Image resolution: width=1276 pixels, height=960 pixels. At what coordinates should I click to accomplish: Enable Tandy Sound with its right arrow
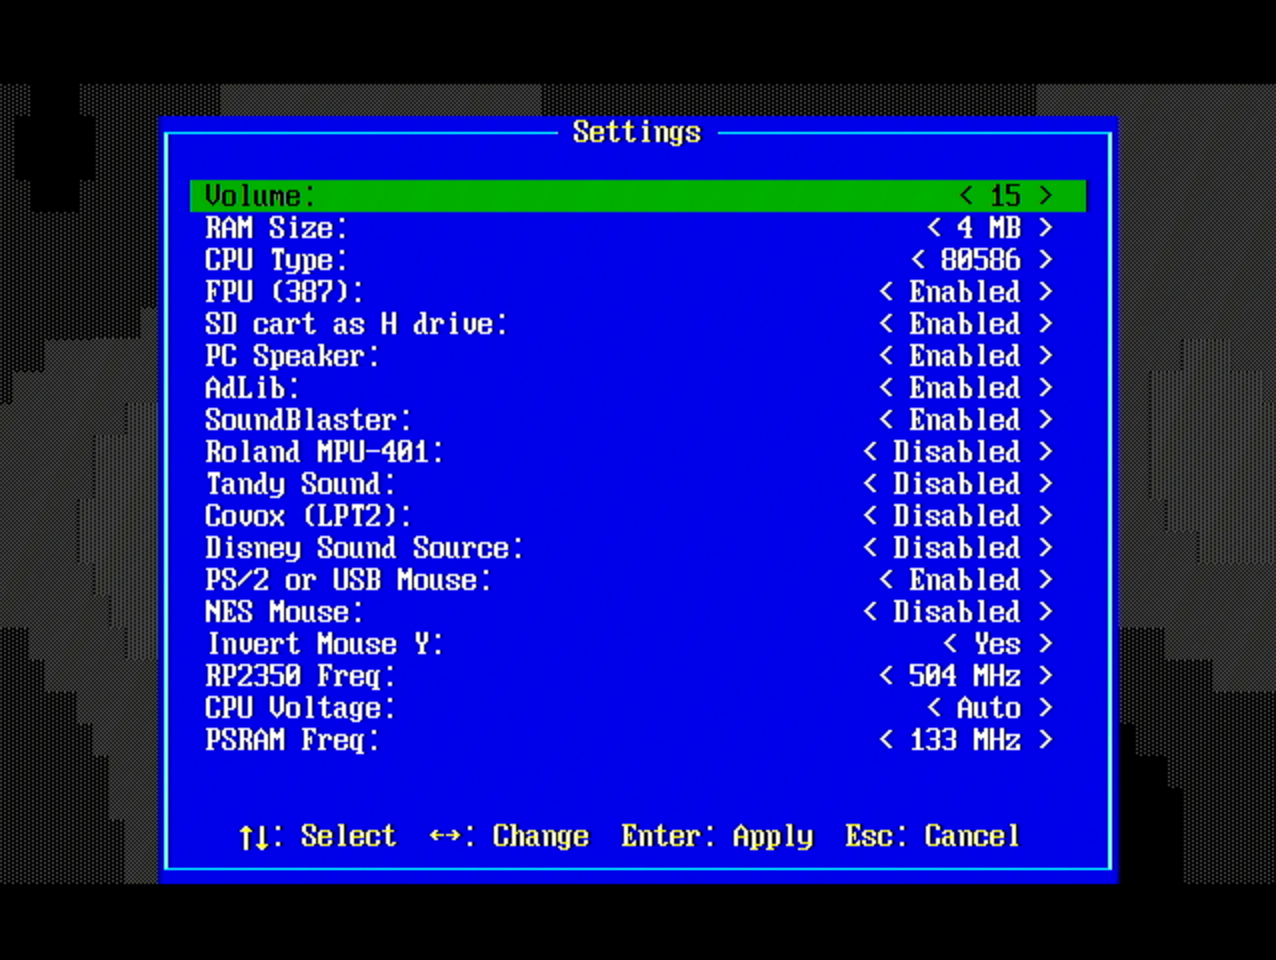pos(1045,484)
